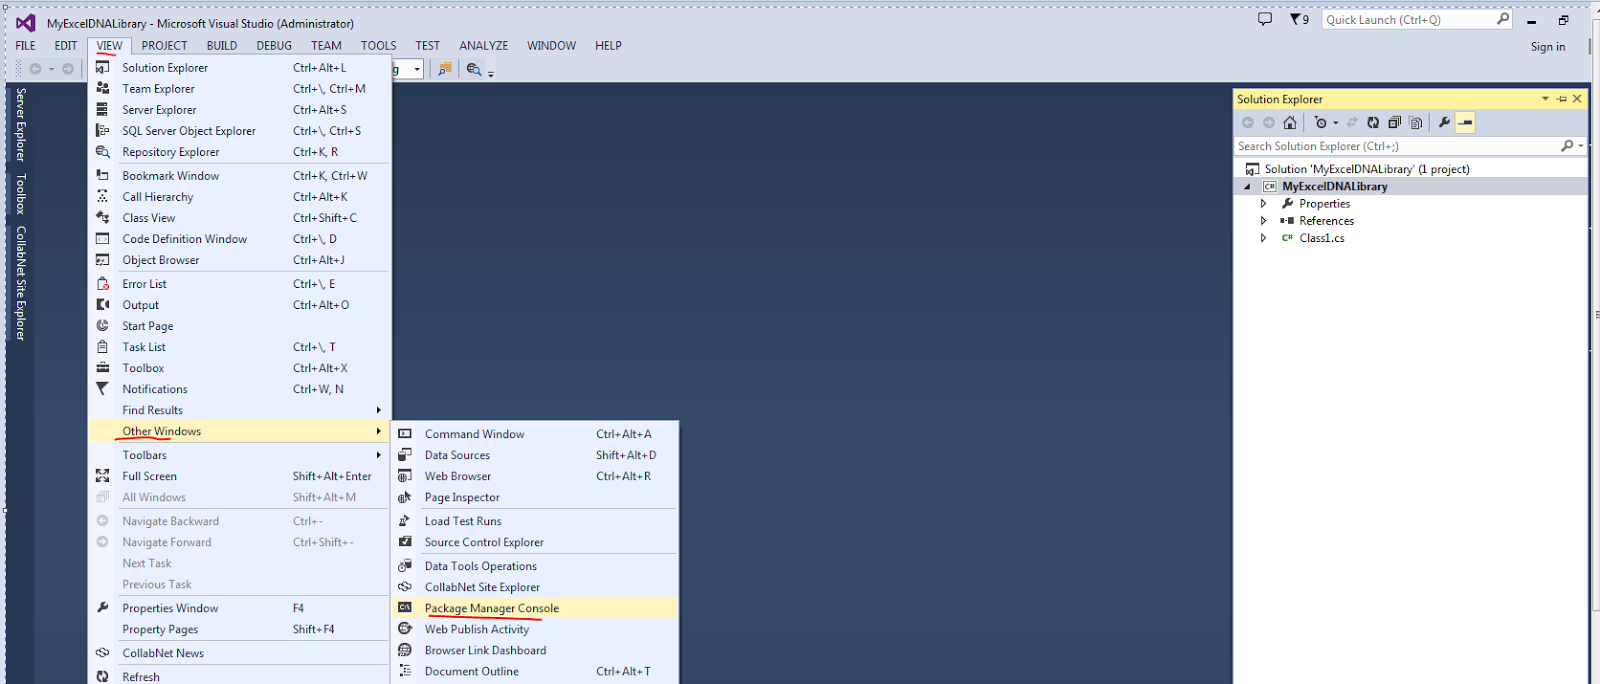Open the EDIT menu
The height and width of the screenshot is (684, 1600).
click(66, 46)
